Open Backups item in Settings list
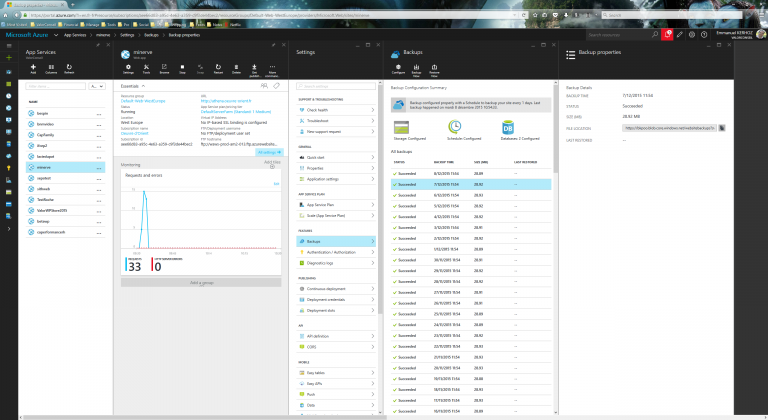This screenshot has width=768, height=420. 336,241
